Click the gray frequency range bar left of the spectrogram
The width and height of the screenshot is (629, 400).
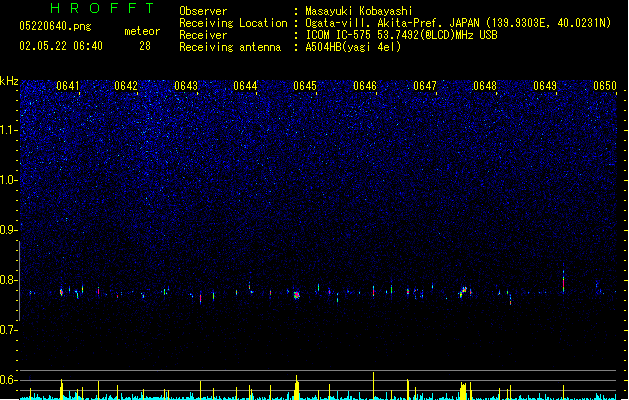click(x=19, y=281)
